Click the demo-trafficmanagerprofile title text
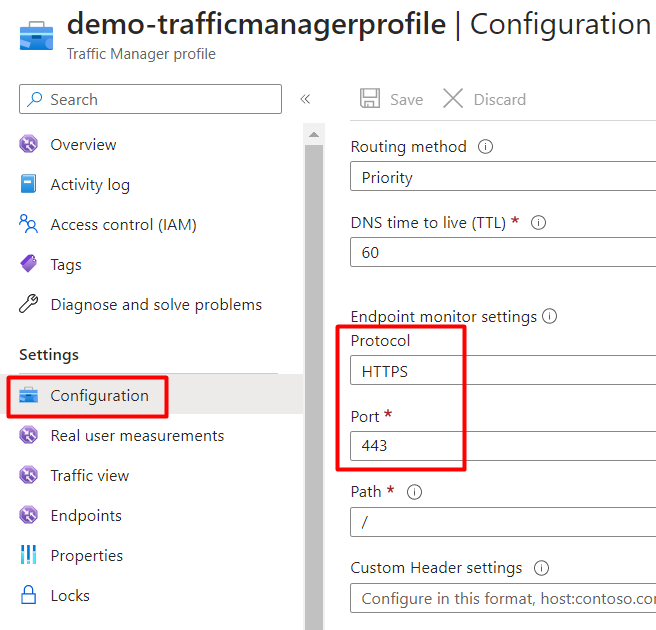Screen dimensions: 656x630 pos(256,24)
